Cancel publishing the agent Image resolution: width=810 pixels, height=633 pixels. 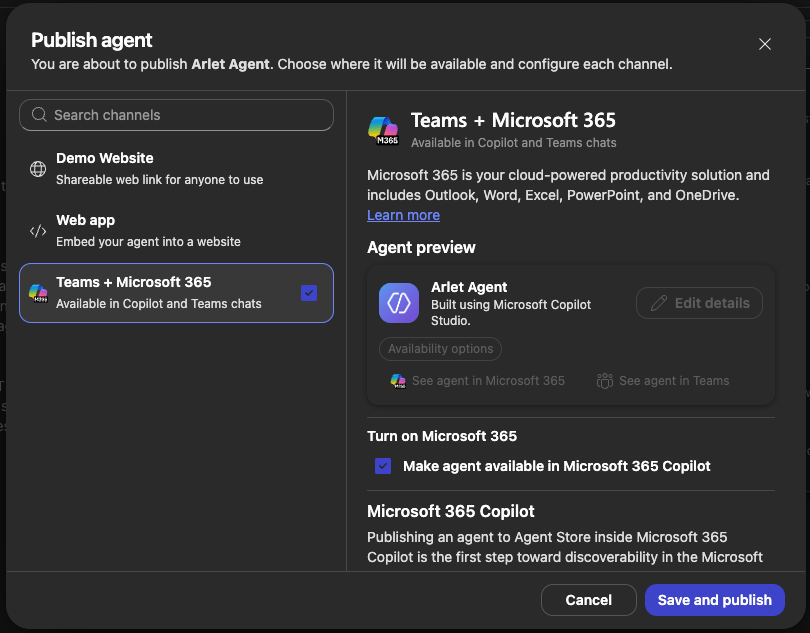(588, 600)
